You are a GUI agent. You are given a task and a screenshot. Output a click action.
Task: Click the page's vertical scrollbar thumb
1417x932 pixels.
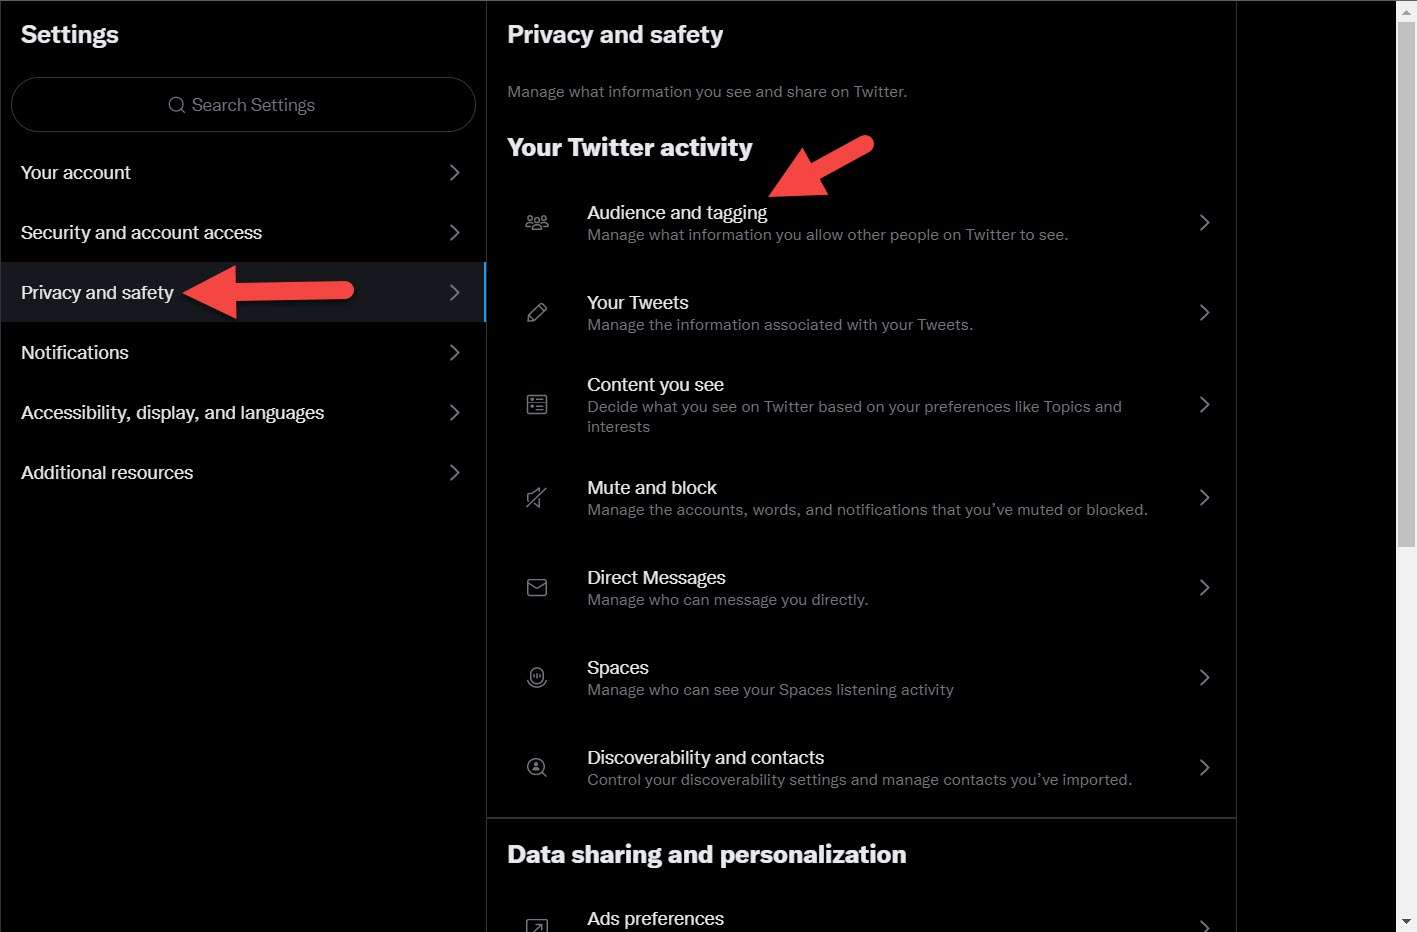tap(1406, 284)
